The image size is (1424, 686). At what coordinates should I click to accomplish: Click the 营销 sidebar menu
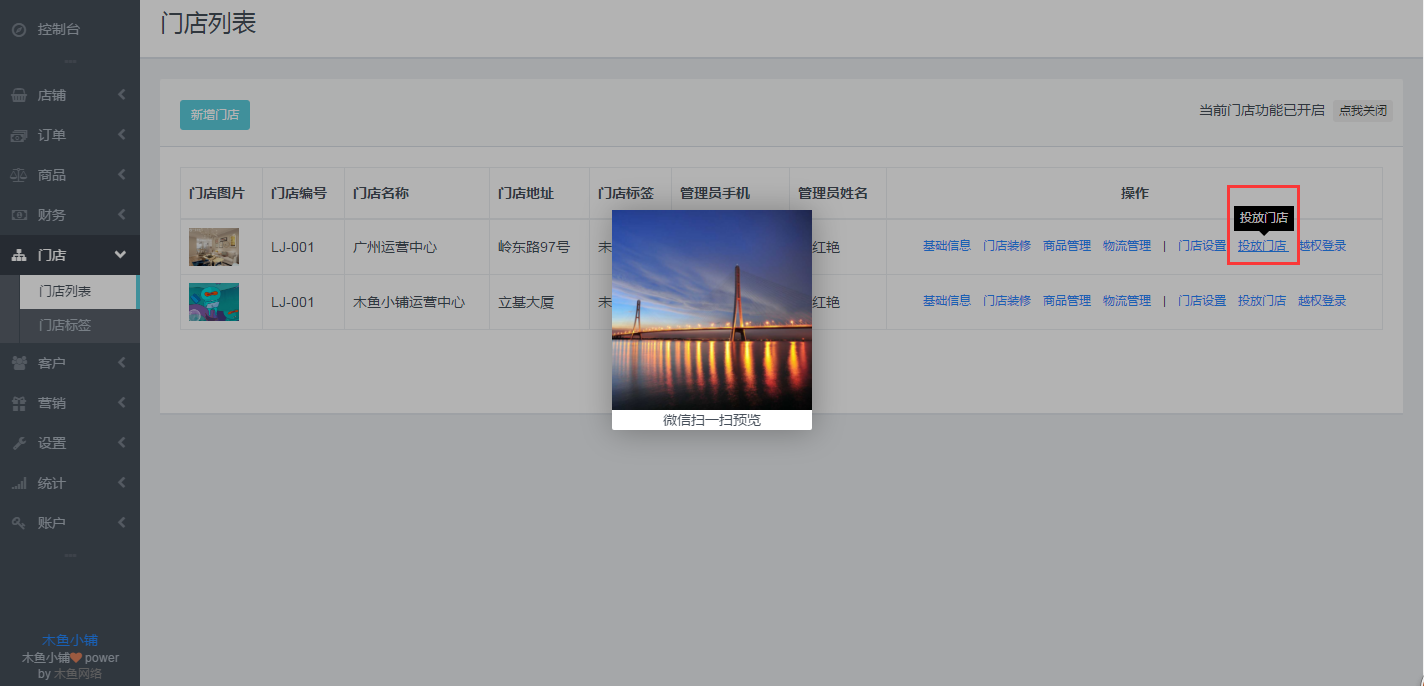tap(70, 403)
